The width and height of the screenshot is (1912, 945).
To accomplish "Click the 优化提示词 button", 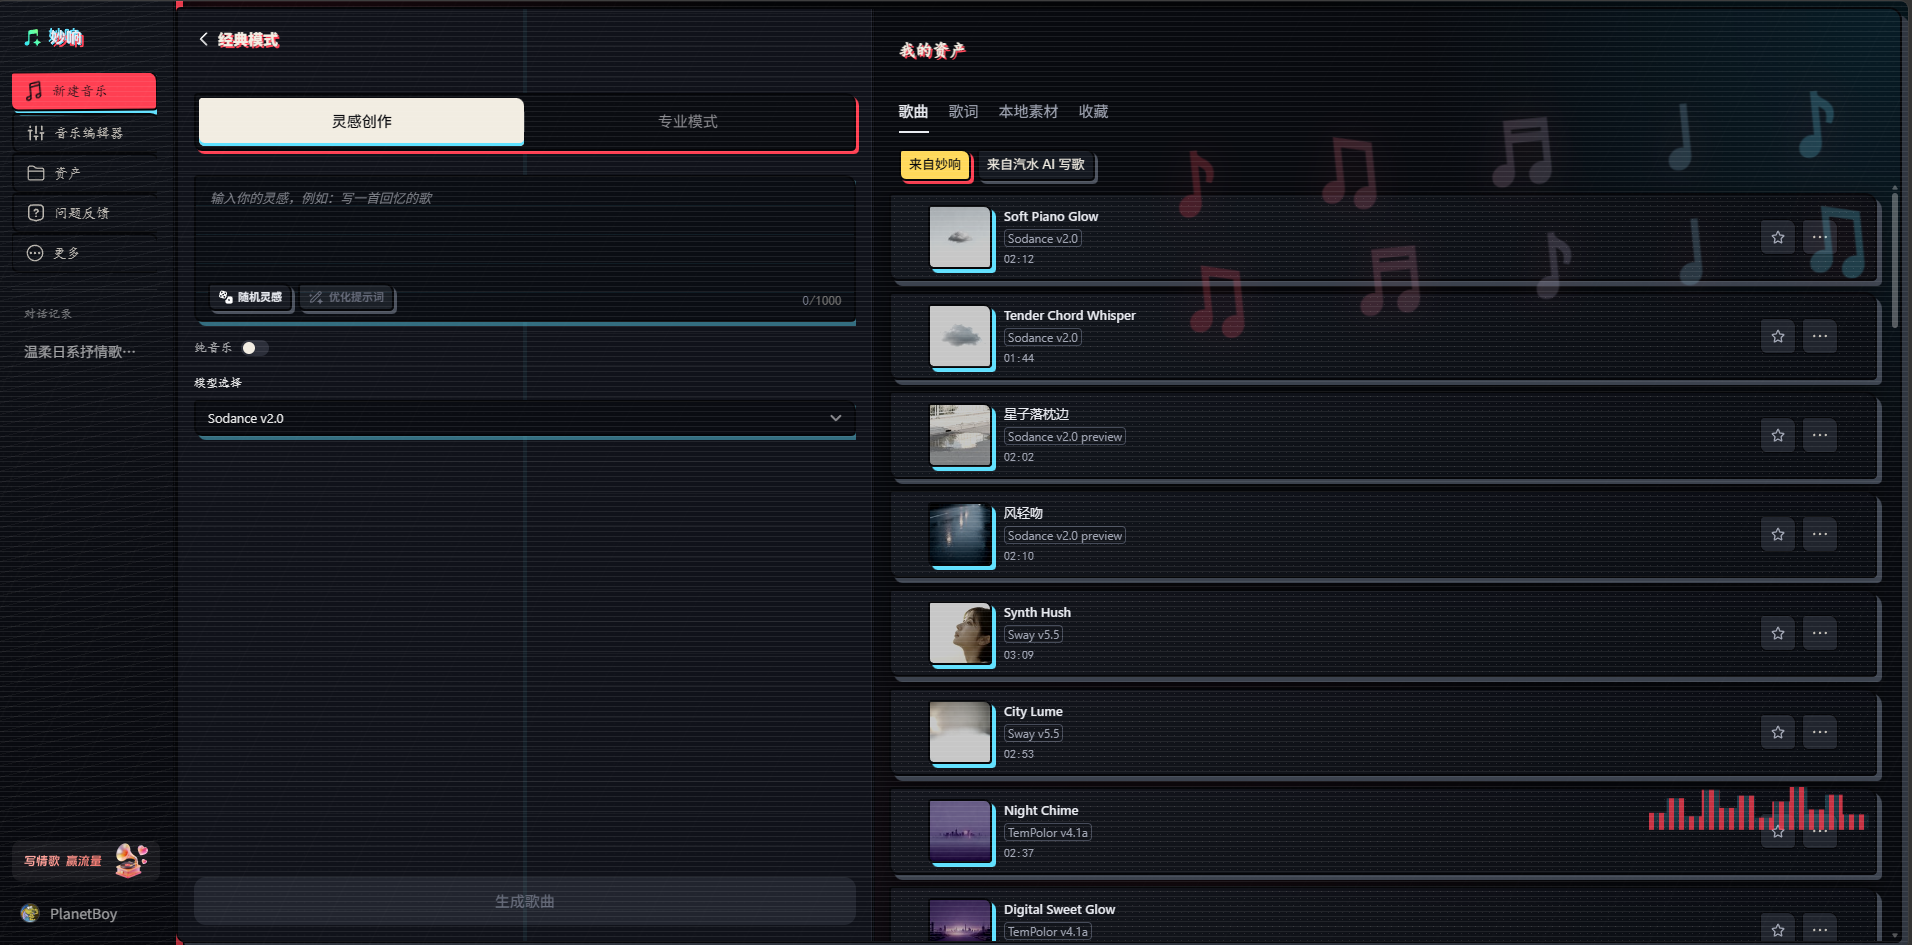I will (x=347, y=297).
